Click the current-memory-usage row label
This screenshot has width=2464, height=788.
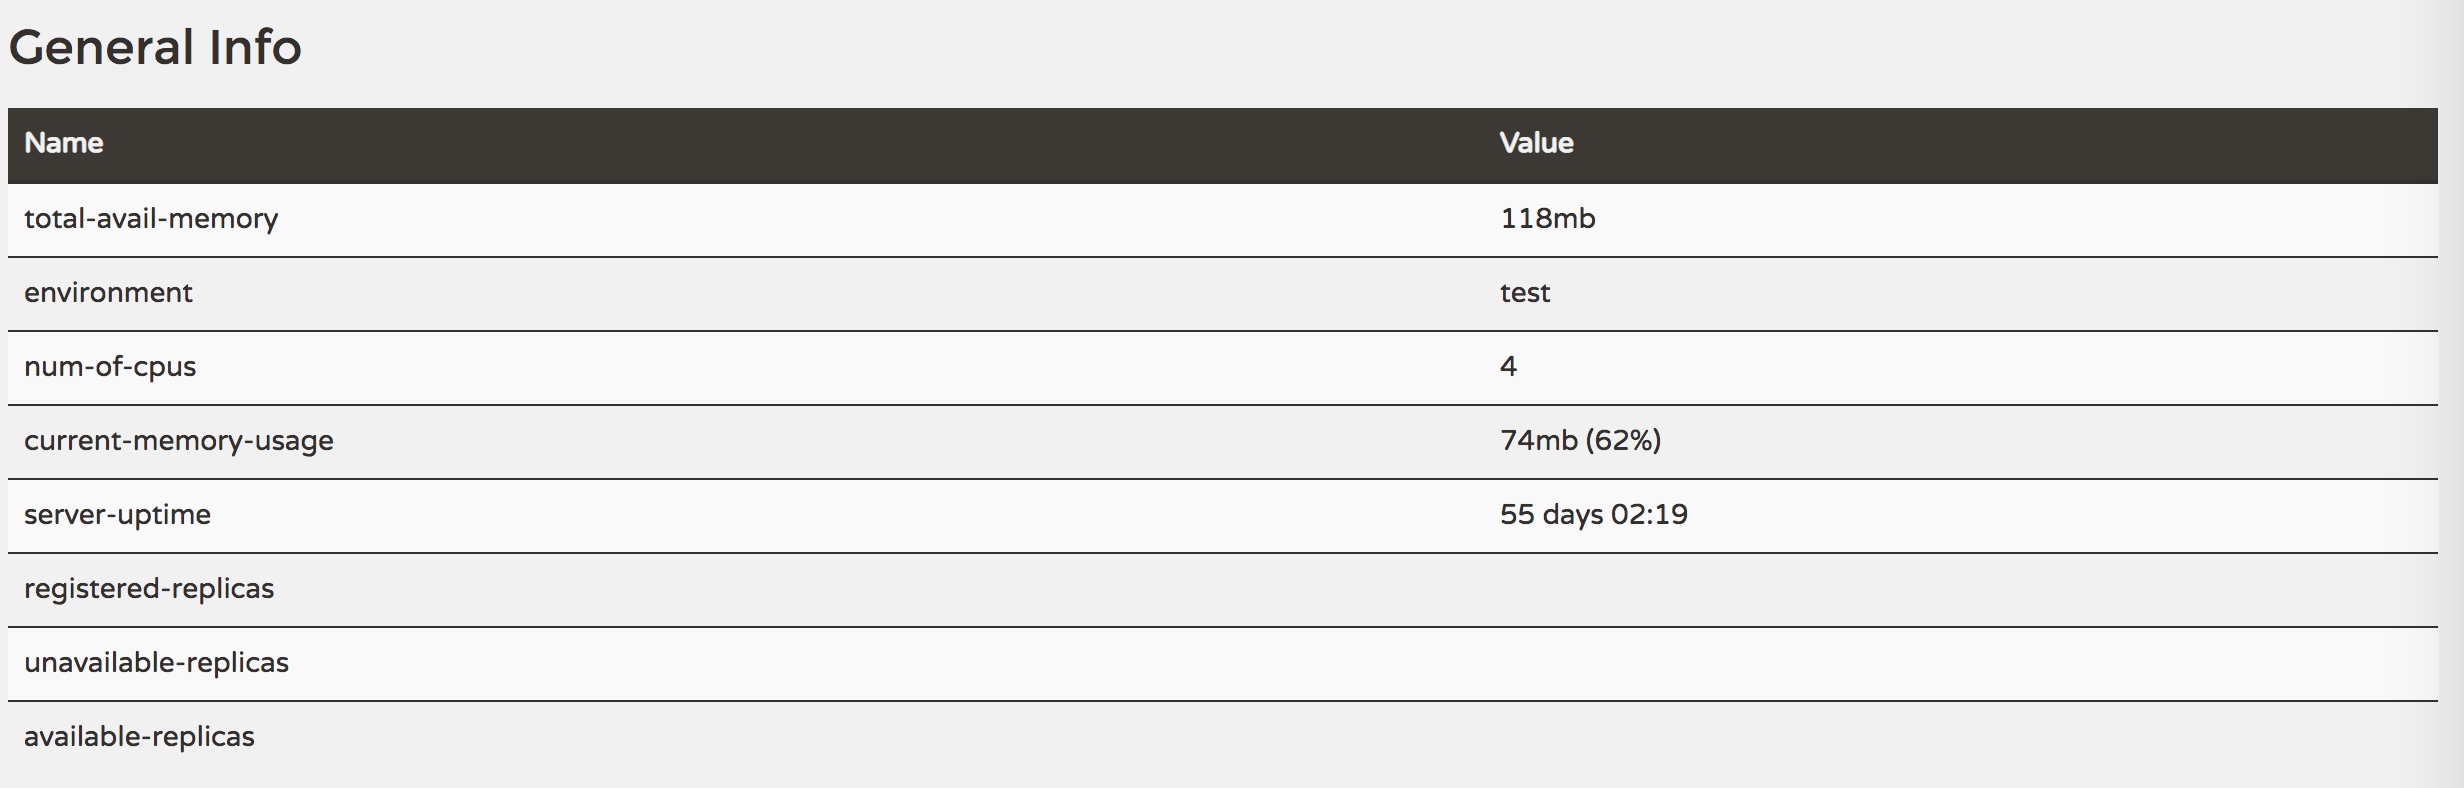click(179, 441)
